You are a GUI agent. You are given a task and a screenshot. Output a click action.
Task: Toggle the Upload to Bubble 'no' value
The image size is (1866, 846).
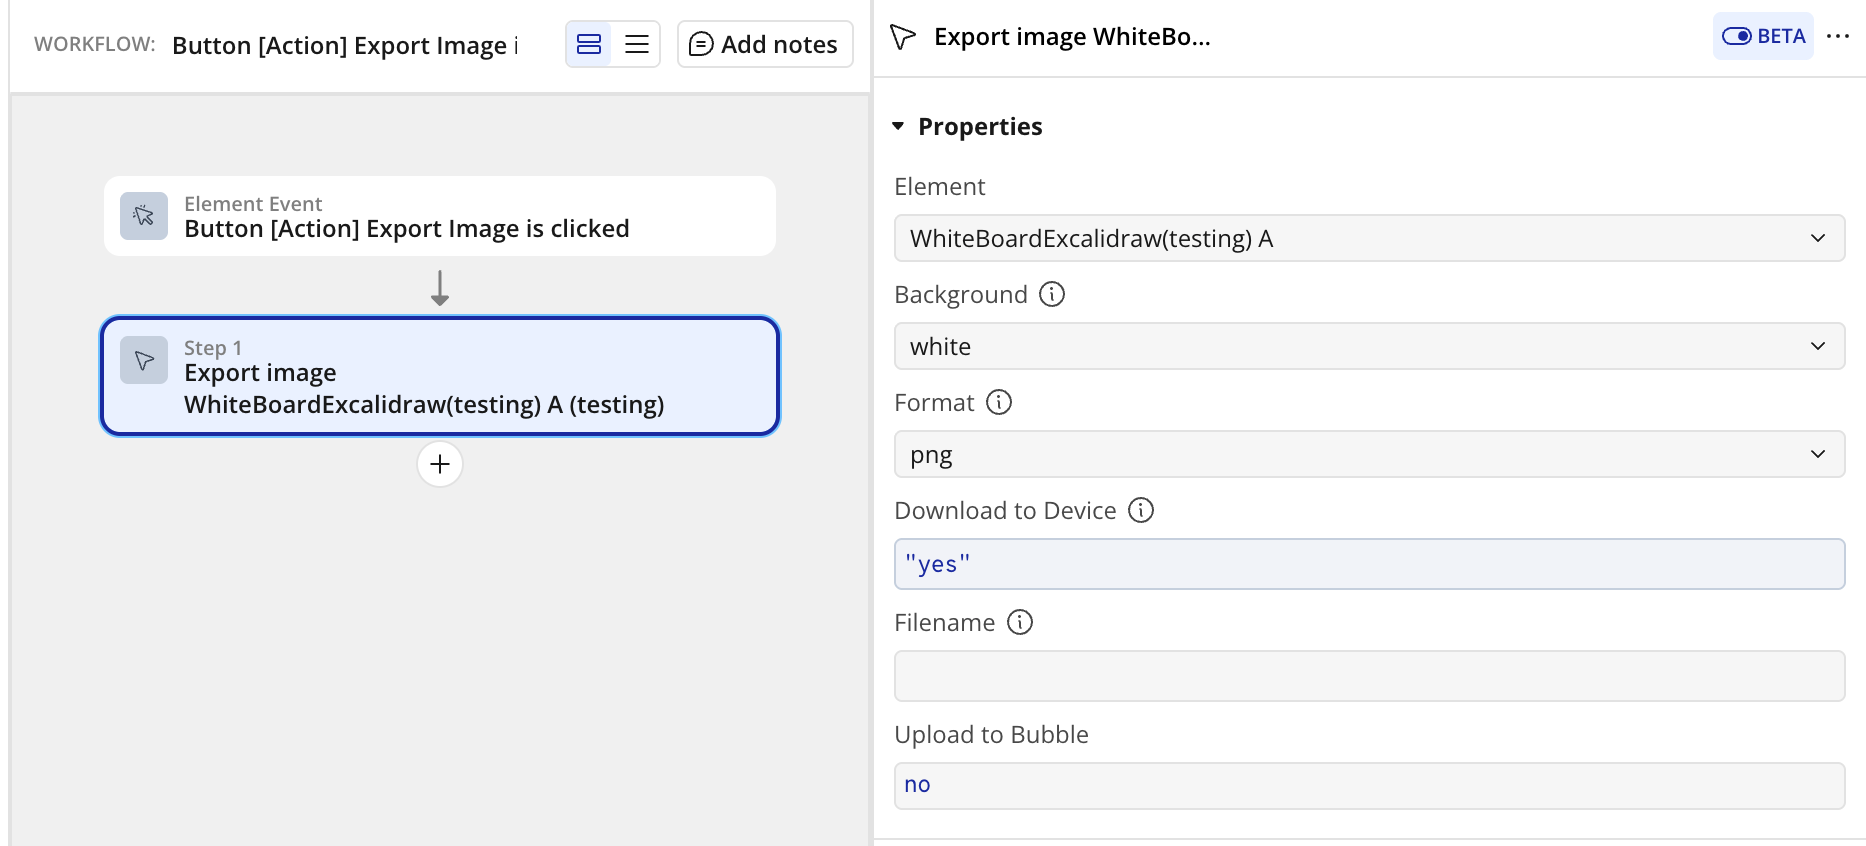point(1369,786)
